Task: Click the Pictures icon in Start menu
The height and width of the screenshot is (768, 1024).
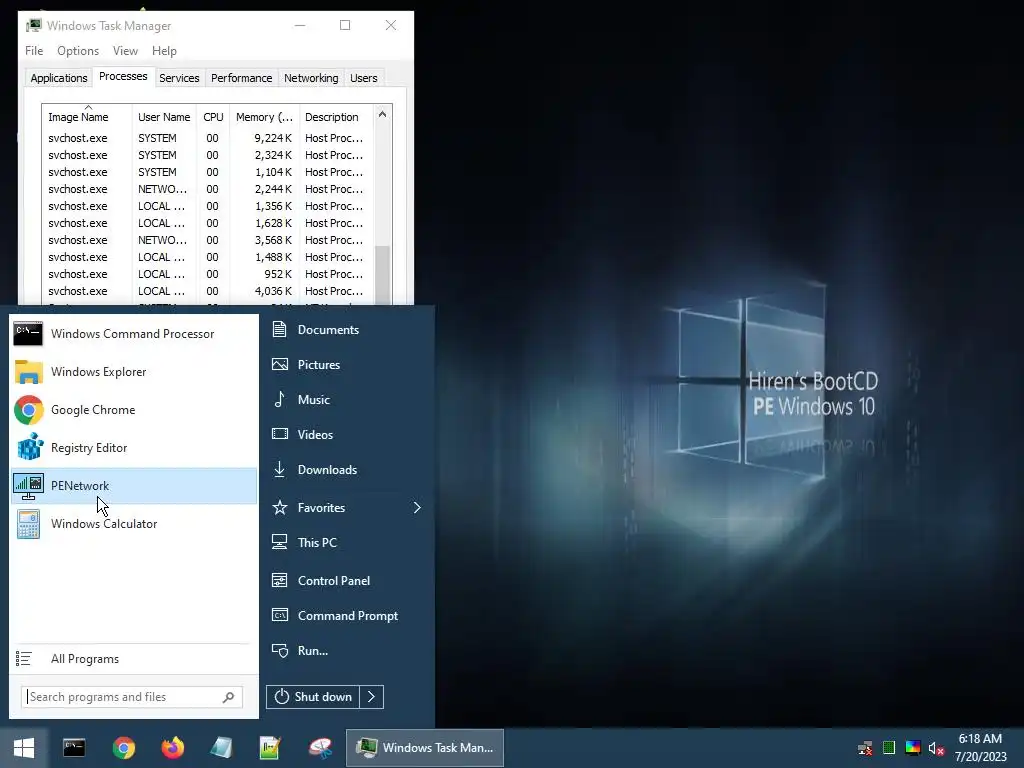Action: (x=280, y=364)
